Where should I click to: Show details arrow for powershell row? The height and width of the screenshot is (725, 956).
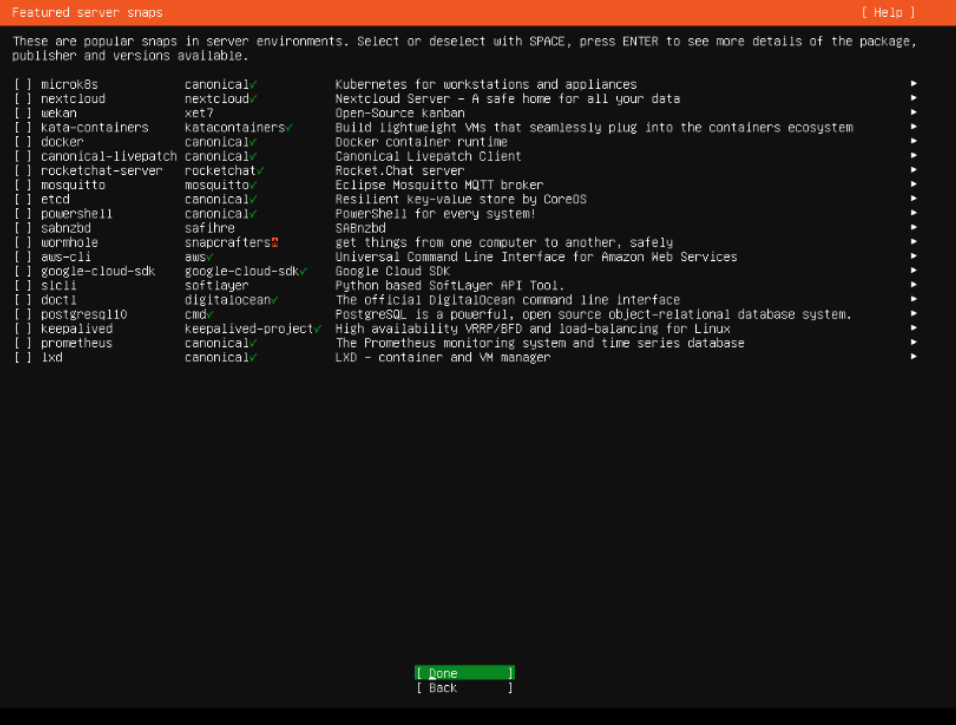913,213
